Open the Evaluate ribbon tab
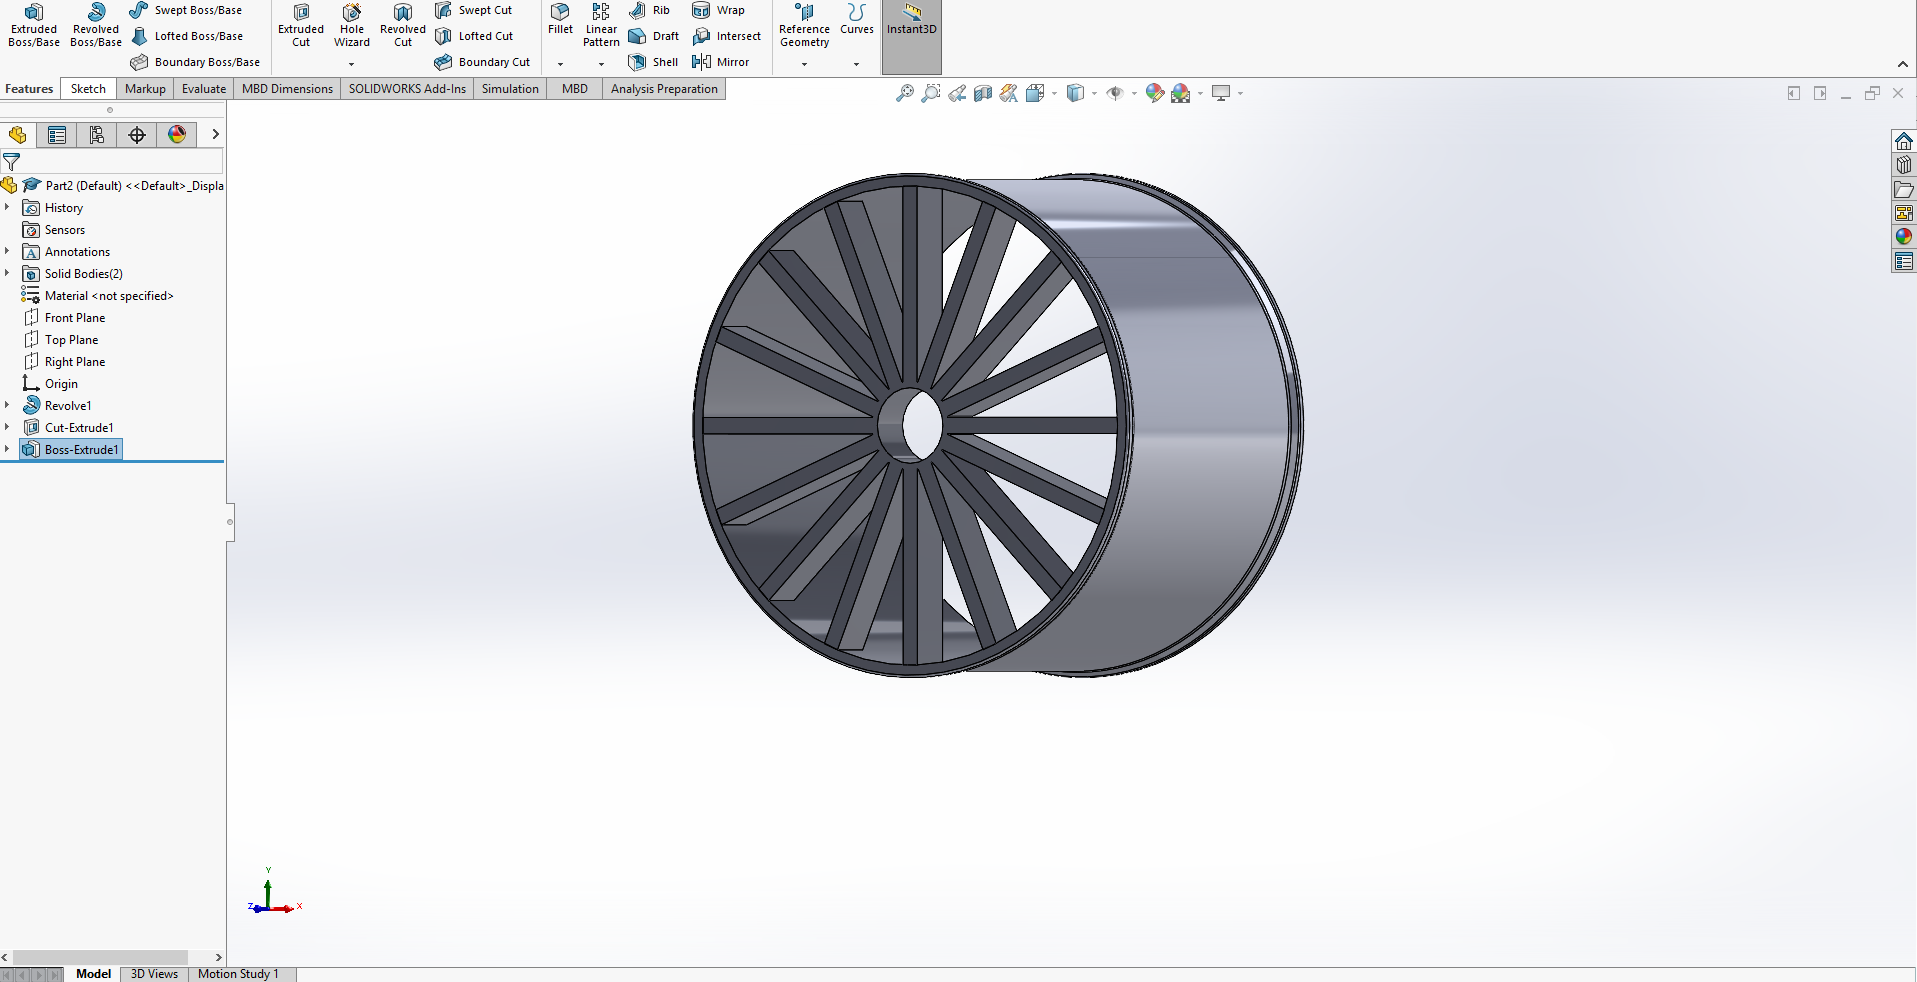 point(203,89)
